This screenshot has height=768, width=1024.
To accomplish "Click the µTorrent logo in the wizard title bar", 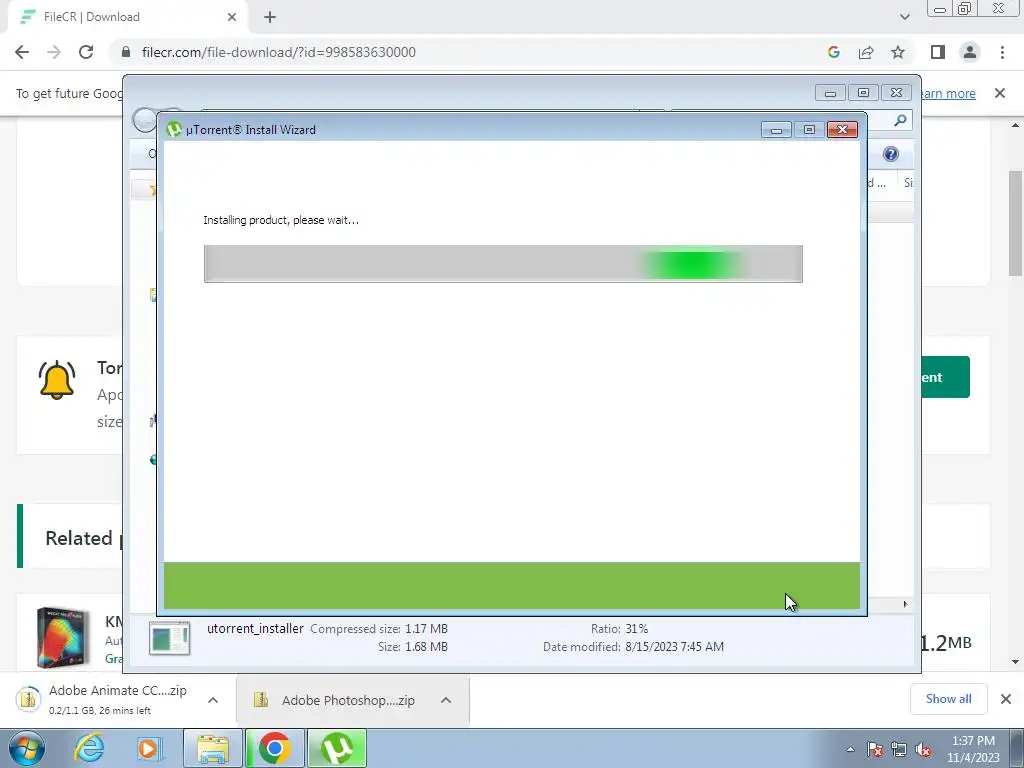I will [174, 129].
